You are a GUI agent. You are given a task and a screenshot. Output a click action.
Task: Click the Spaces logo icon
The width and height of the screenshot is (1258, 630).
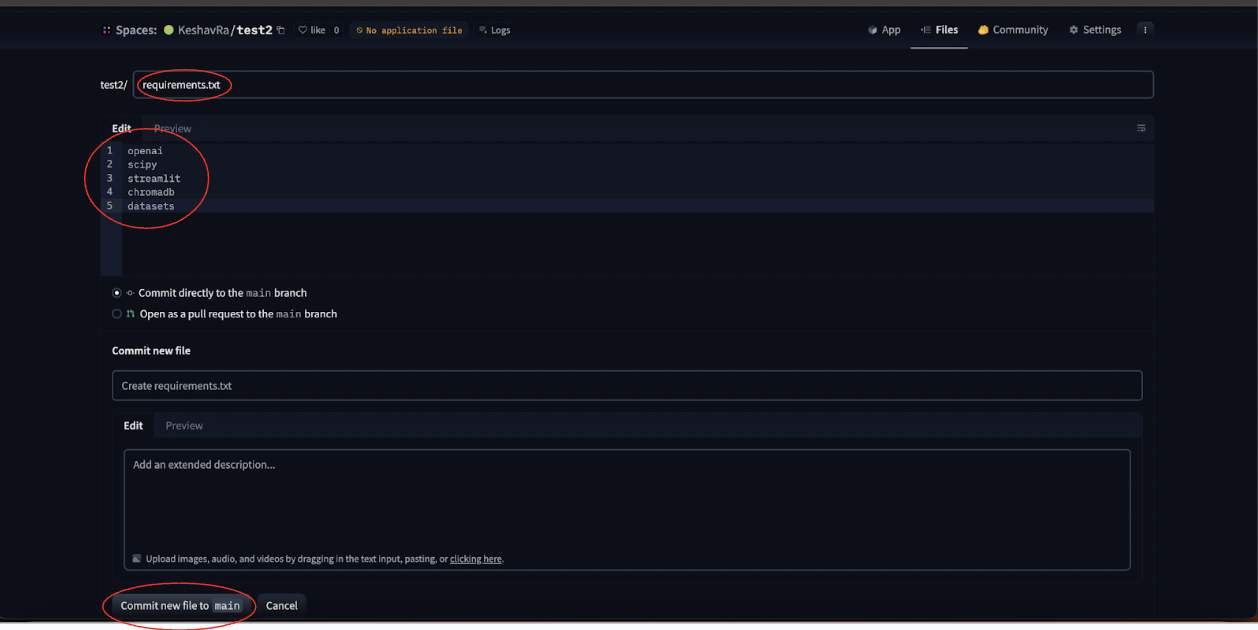coord(106,30)
